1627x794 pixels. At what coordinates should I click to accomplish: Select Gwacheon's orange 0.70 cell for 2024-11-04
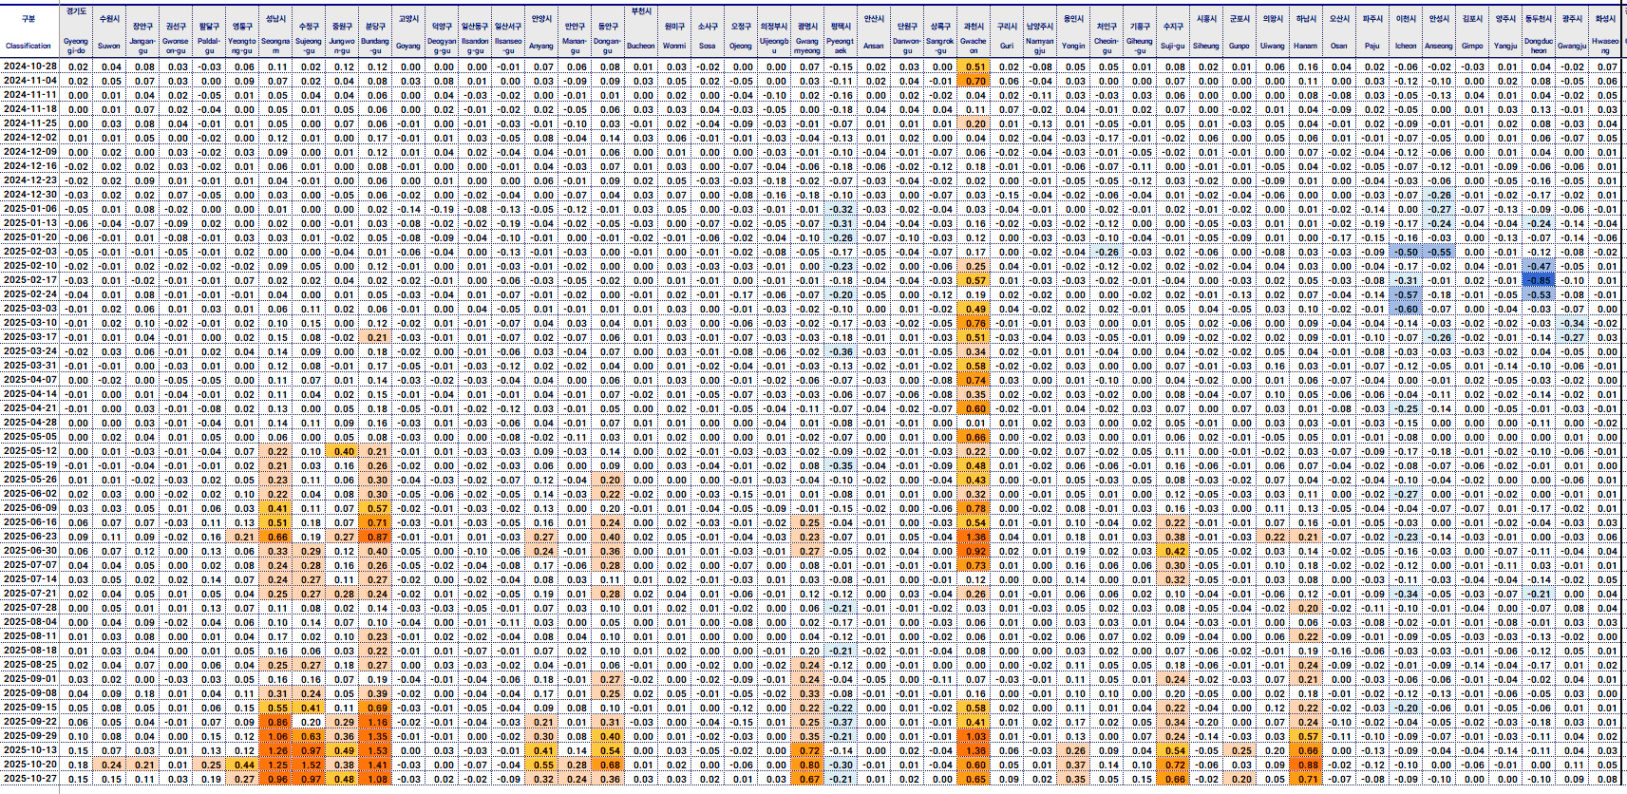click(x=974, y=81)
